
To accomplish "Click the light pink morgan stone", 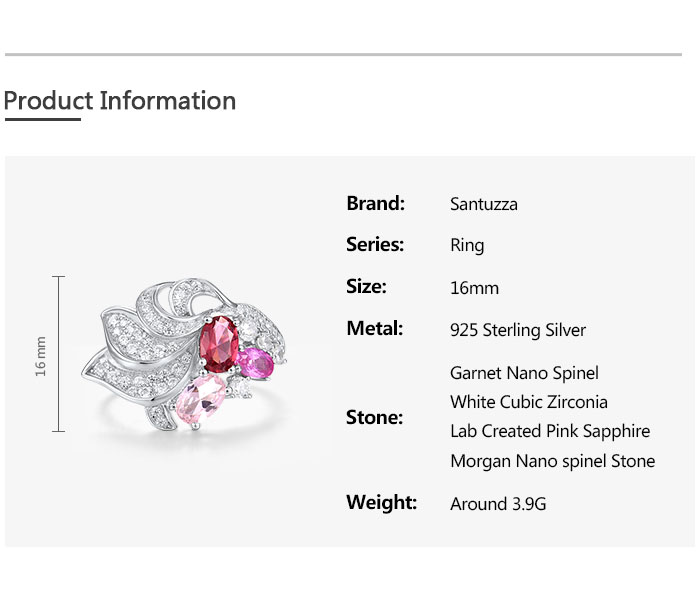I will [x=201, y=399].
